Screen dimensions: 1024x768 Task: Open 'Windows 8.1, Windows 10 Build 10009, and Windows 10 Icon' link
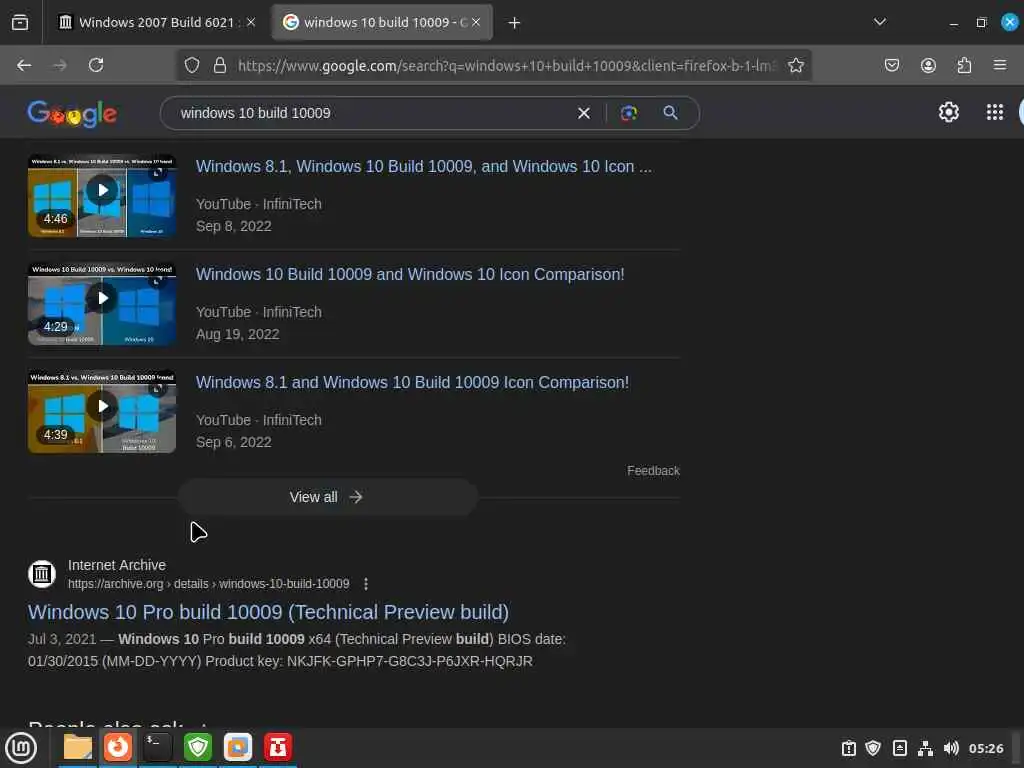(423, 167)
